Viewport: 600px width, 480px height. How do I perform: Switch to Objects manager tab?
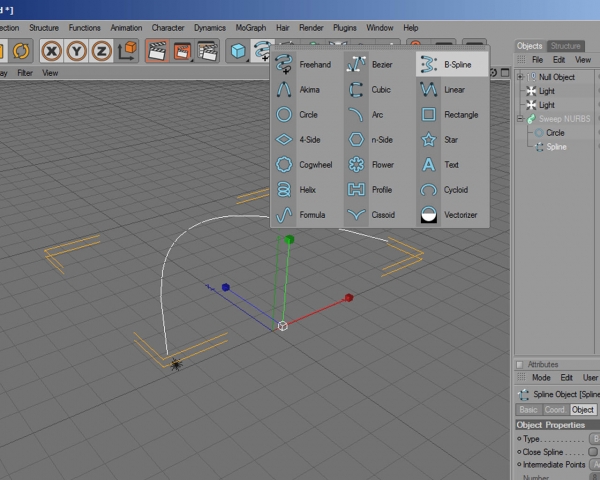(x=530, y=46)
